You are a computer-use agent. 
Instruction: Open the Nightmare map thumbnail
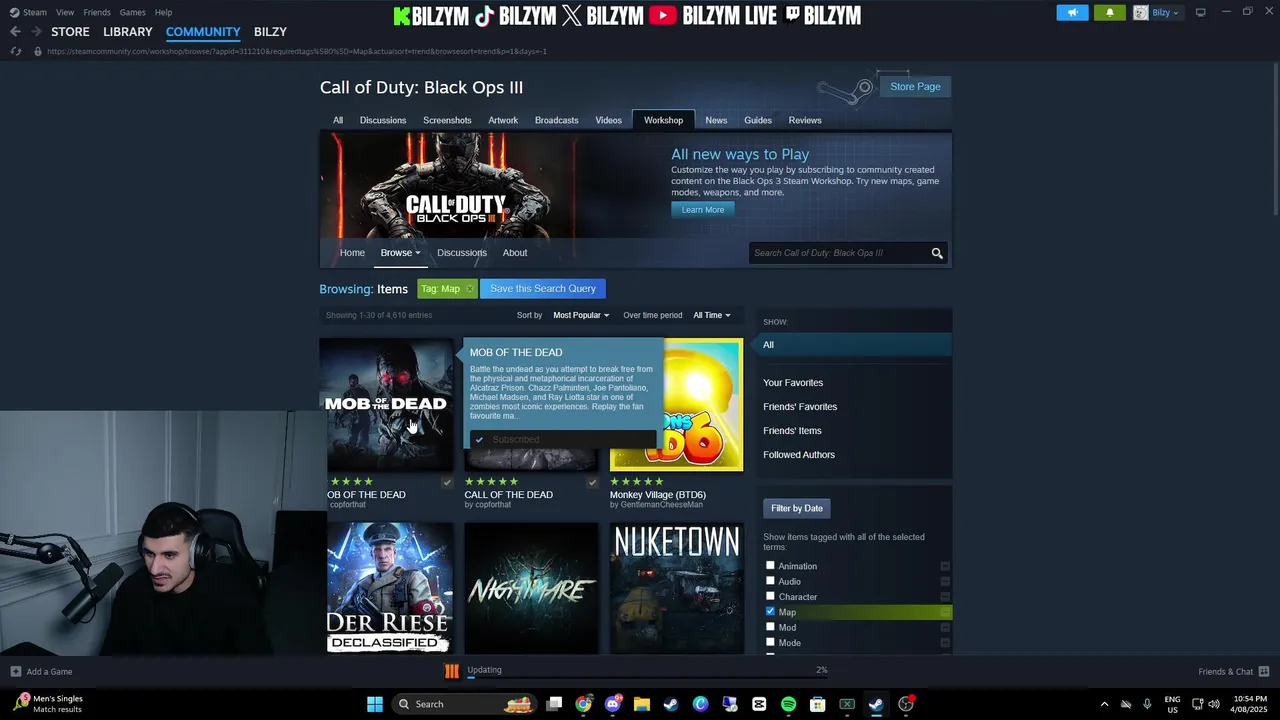(531, 588)
